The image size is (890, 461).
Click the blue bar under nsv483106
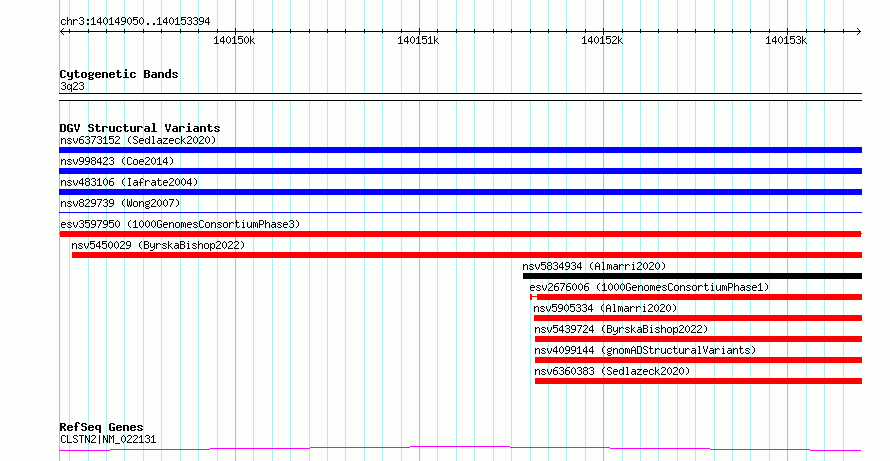(x=460, y=192)
